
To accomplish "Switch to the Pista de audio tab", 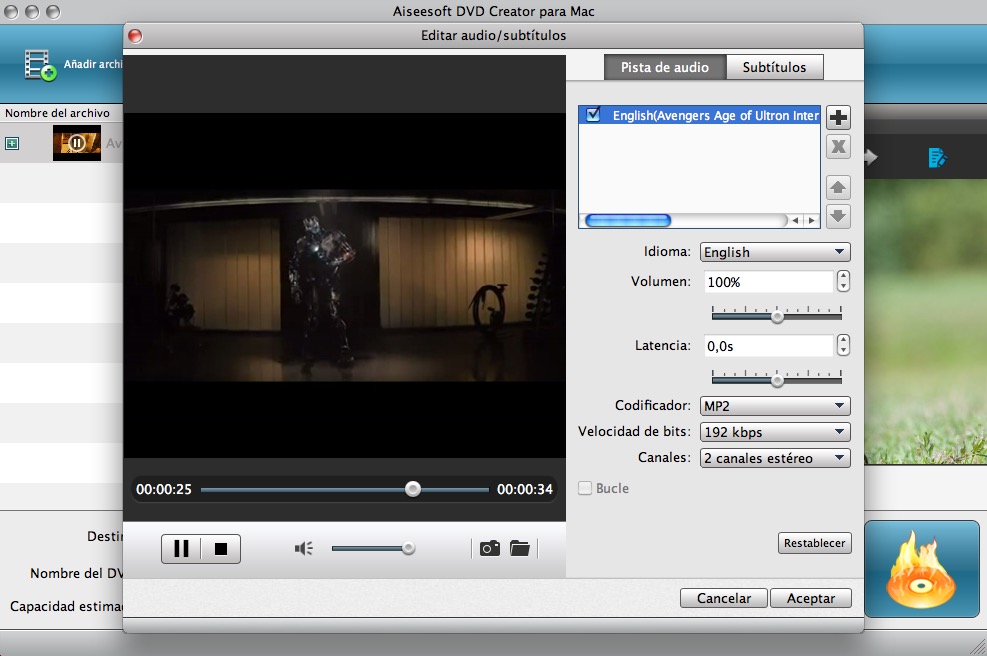I will (665, 67).
